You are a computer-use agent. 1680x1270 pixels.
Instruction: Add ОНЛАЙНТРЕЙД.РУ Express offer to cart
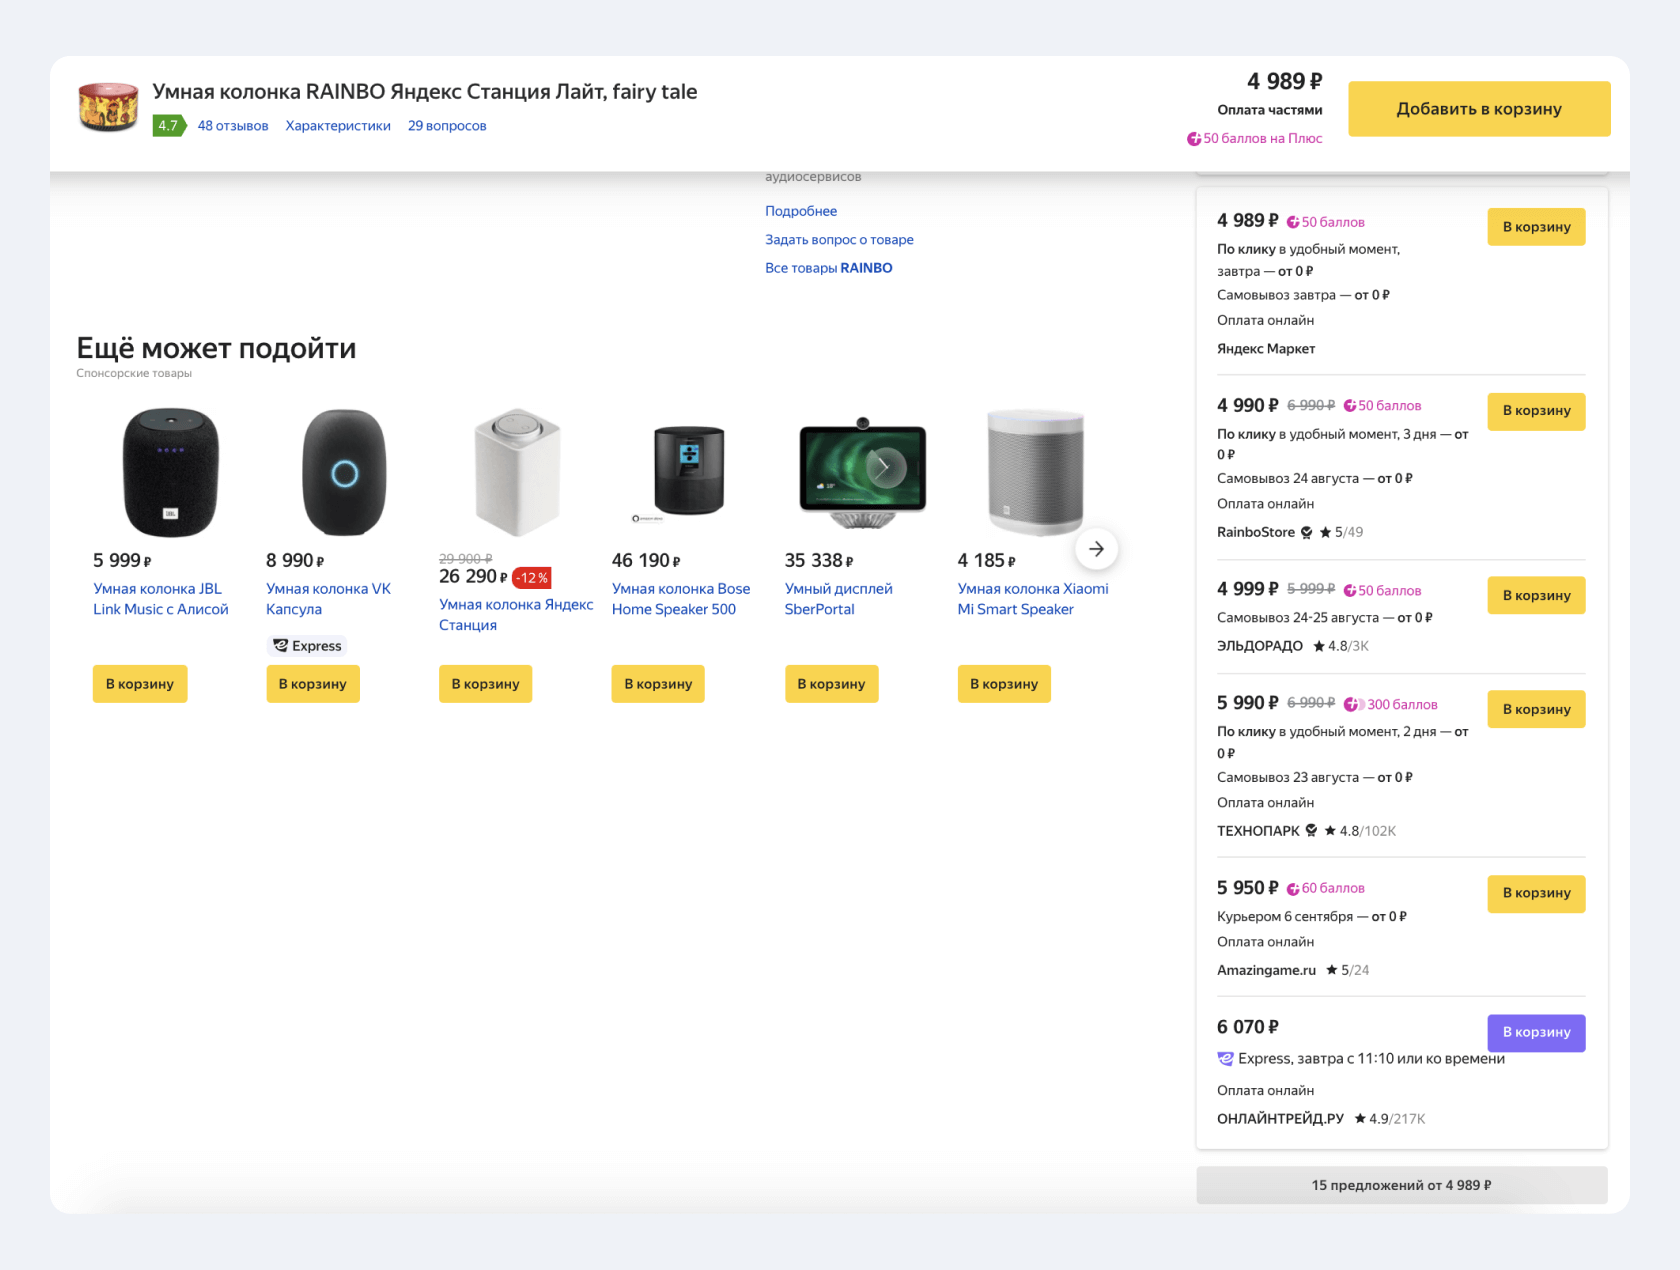click(x=1536, y=1032)
